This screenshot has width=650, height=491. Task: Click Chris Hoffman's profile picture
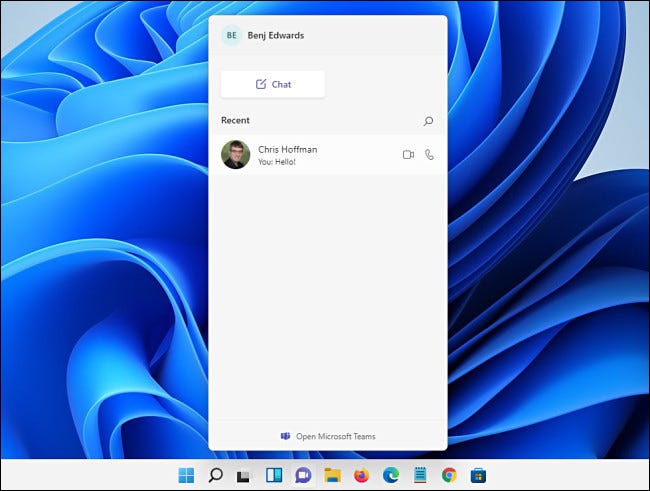pos(235,155)
